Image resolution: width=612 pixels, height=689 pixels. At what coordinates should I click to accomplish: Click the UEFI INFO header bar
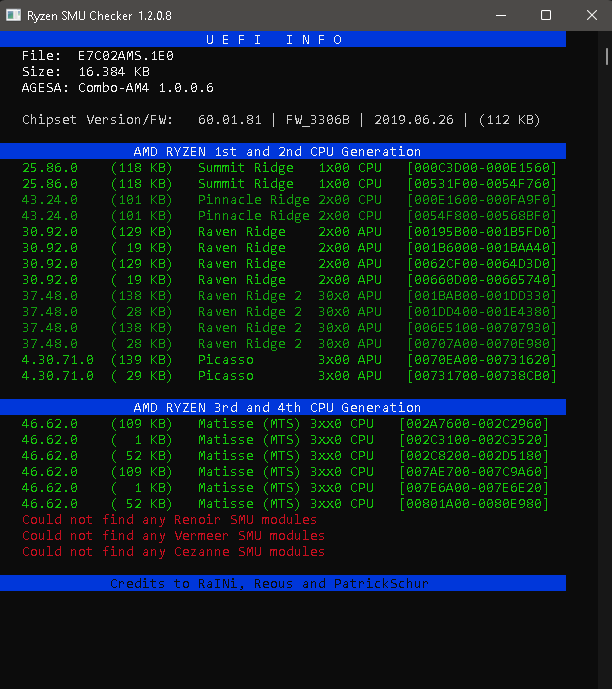click(x=283, y=40)
